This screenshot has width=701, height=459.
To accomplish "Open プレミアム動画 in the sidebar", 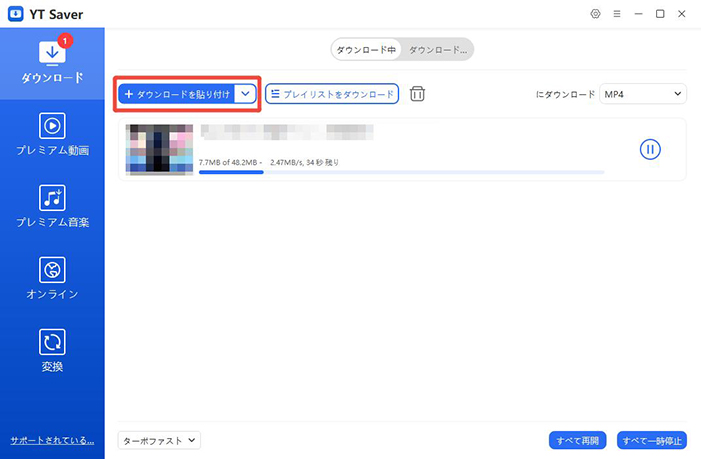I will [x=52, y=135].
